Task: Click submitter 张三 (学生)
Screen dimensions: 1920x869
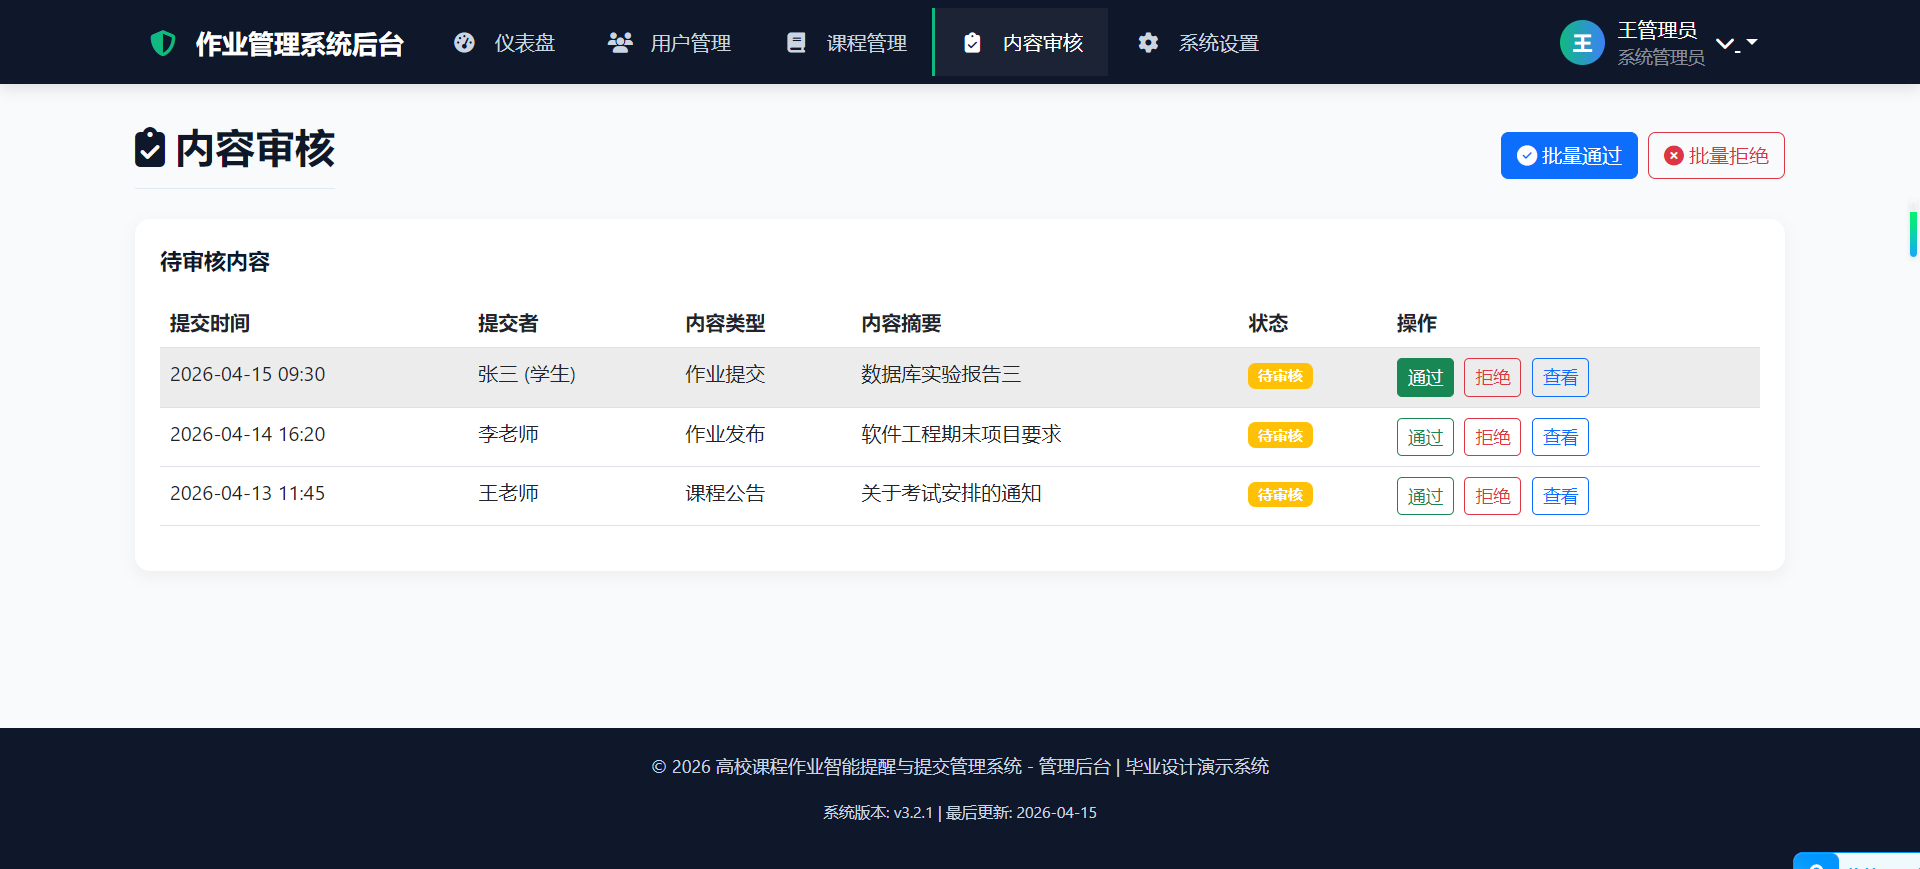Action: pos(527,374)
